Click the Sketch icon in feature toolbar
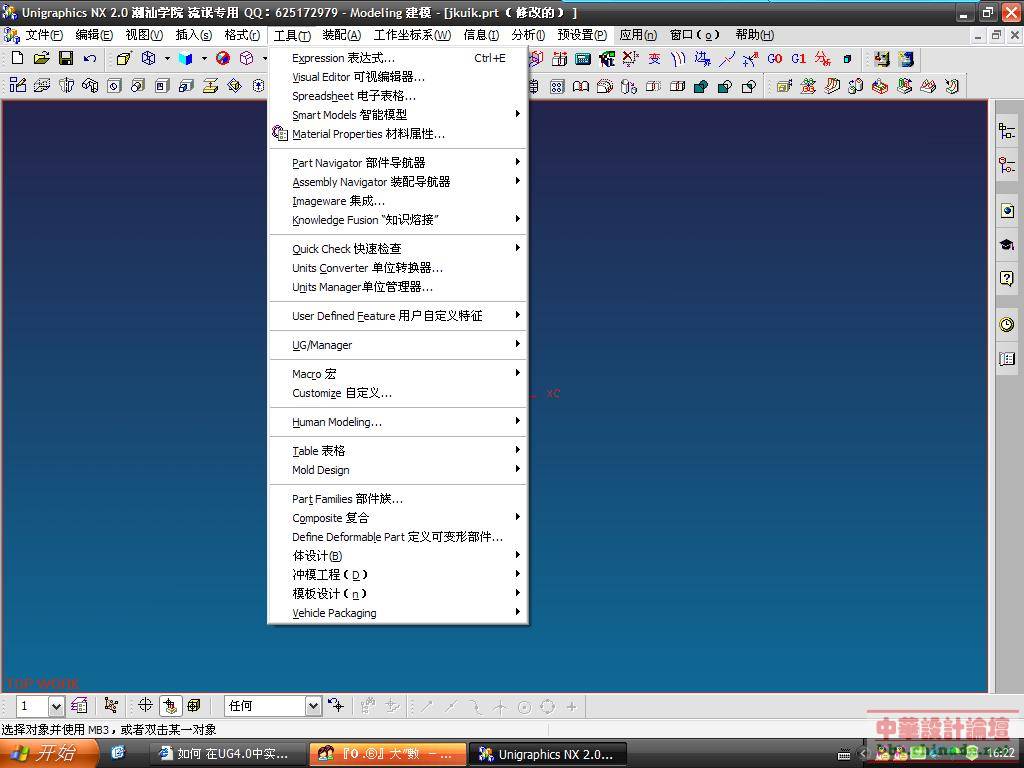Image resolution: width=1024 pixels, height=768 pixels. (x=18, y=86)
